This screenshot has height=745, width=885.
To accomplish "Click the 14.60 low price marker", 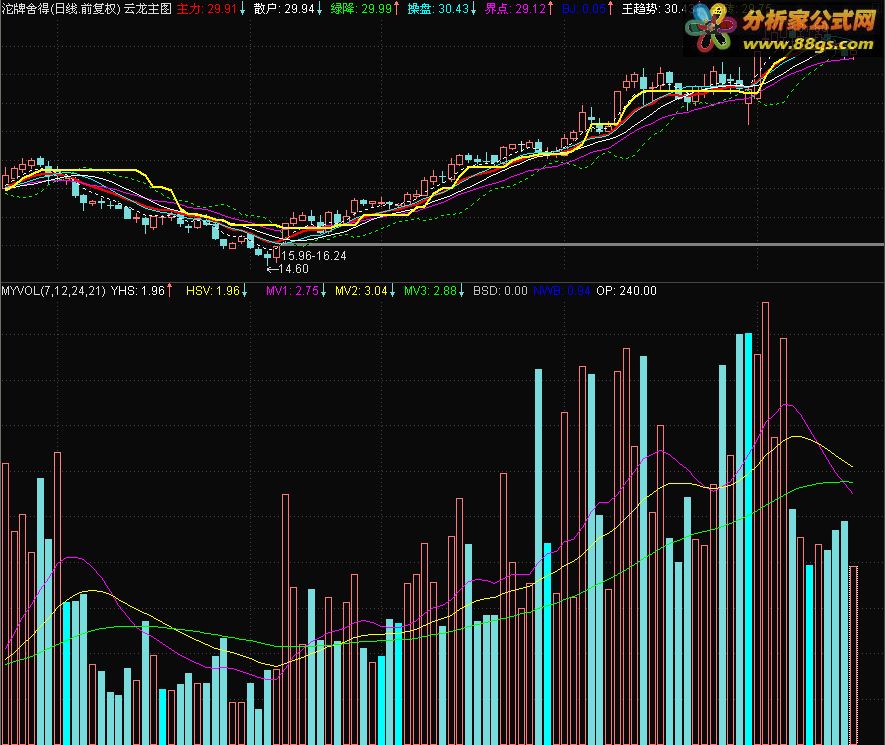I will [x=288, y=269].
